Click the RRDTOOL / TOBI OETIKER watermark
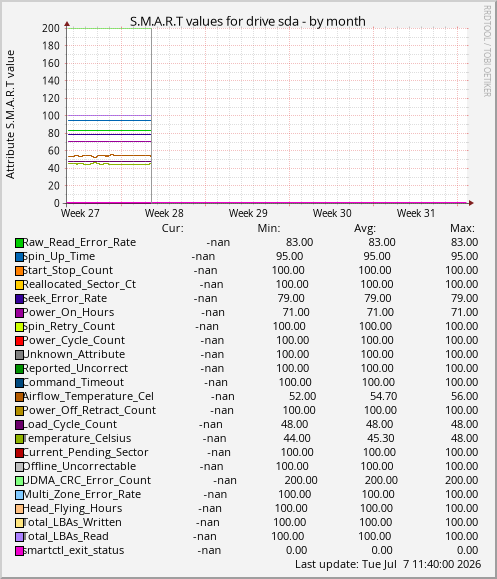 pos(487,51)
